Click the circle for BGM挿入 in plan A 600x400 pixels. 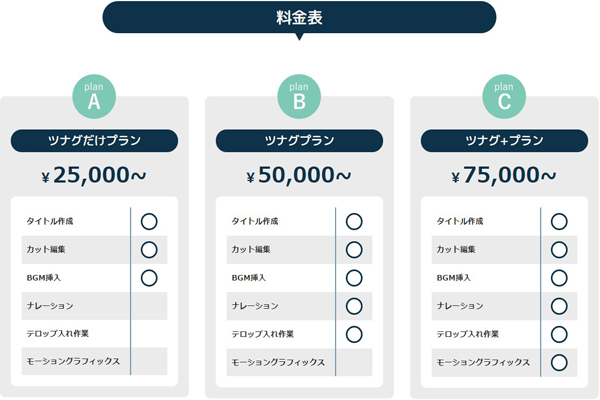pos(149,277)
